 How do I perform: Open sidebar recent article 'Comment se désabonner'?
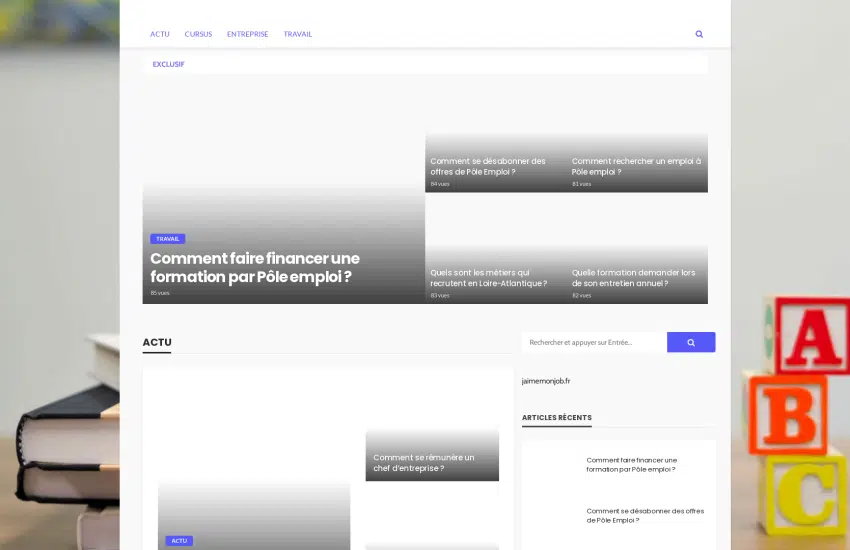click(x=645, y=515)
